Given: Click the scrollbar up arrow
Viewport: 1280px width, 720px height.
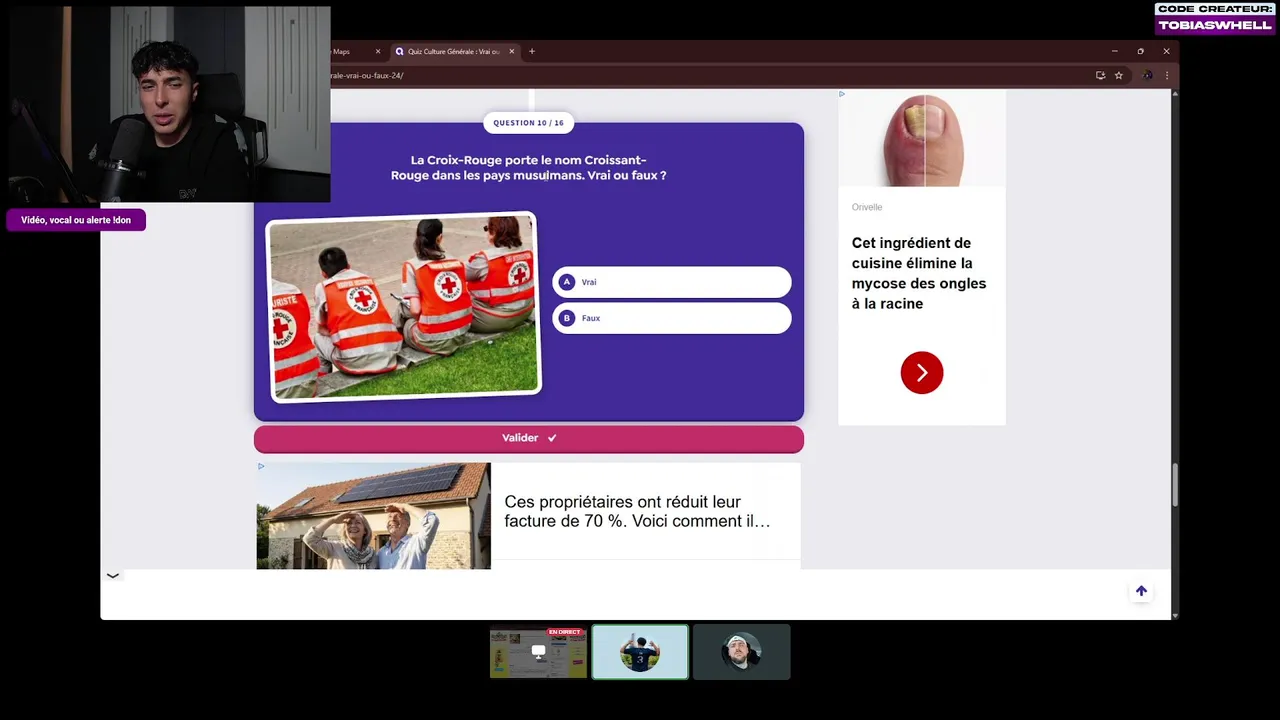Looking at the screenshot, I should (1175, 94).
